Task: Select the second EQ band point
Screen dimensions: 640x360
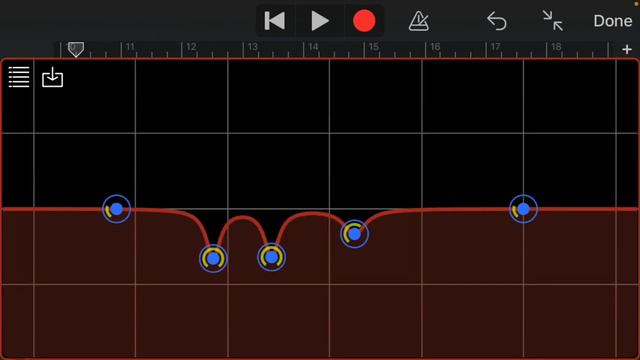Action: click(213, 258)
